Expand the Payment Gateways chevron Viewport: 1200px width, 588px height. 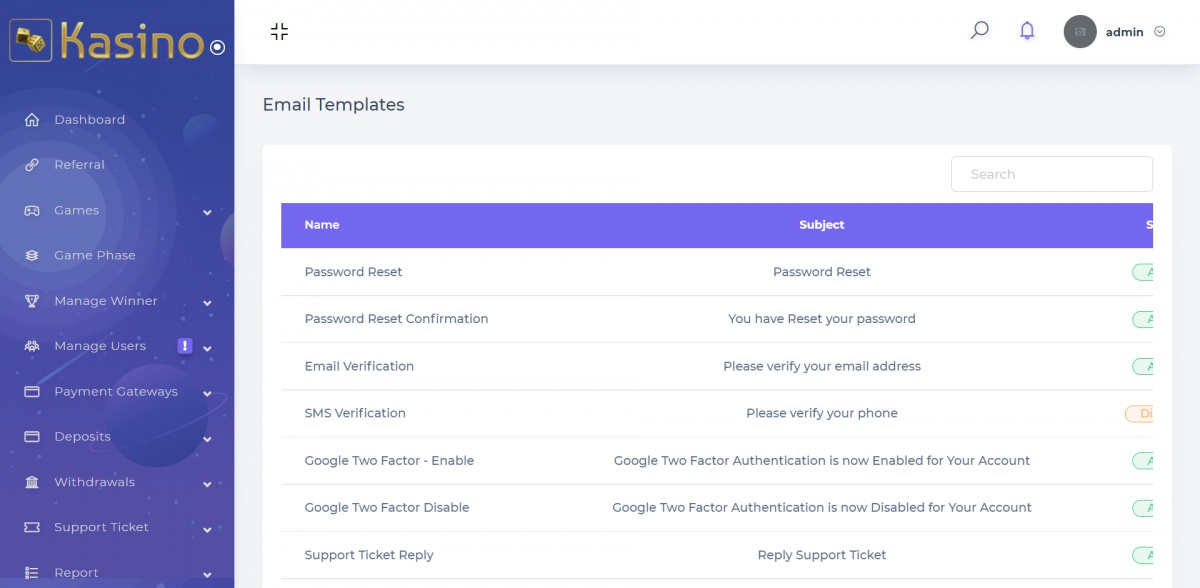pos(207,394)
